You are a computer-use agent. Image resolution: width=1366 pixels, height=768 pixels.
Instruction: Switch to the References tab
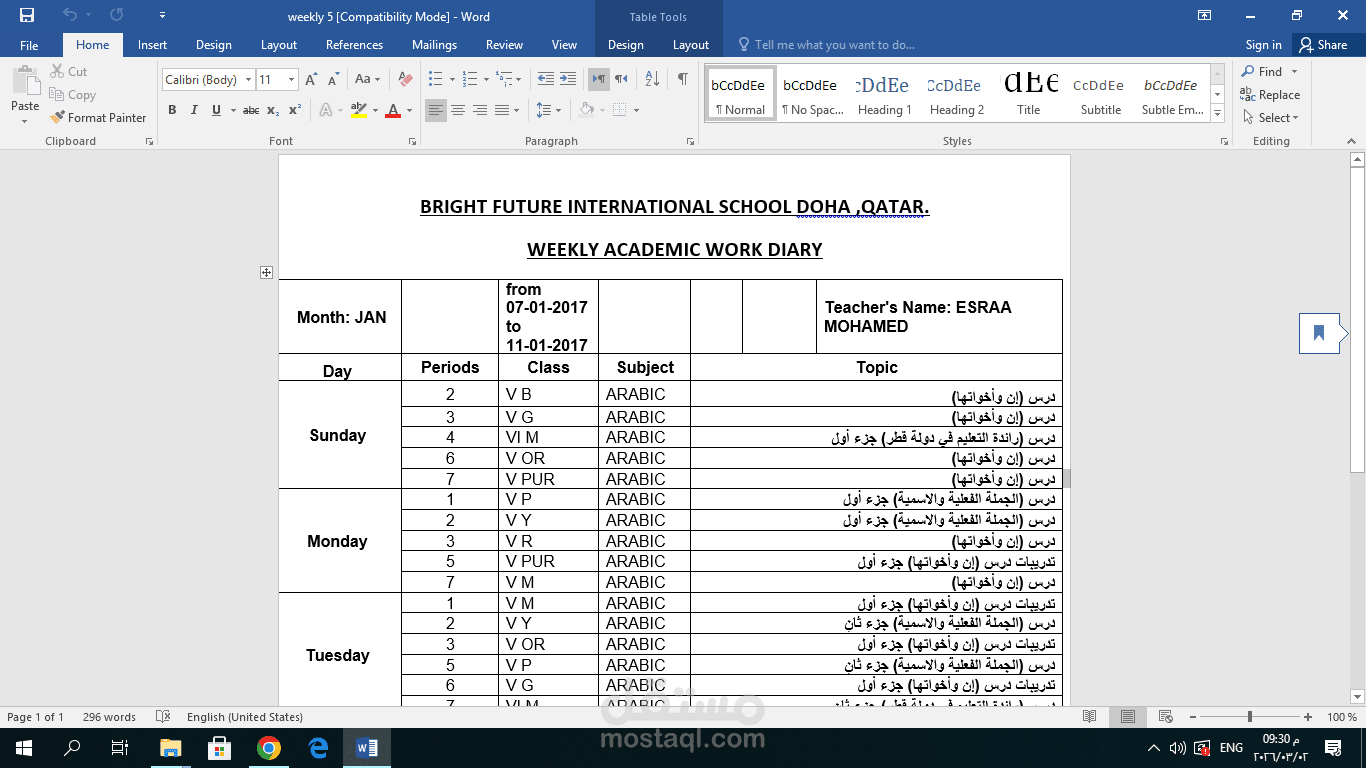[x=354, y=45]
